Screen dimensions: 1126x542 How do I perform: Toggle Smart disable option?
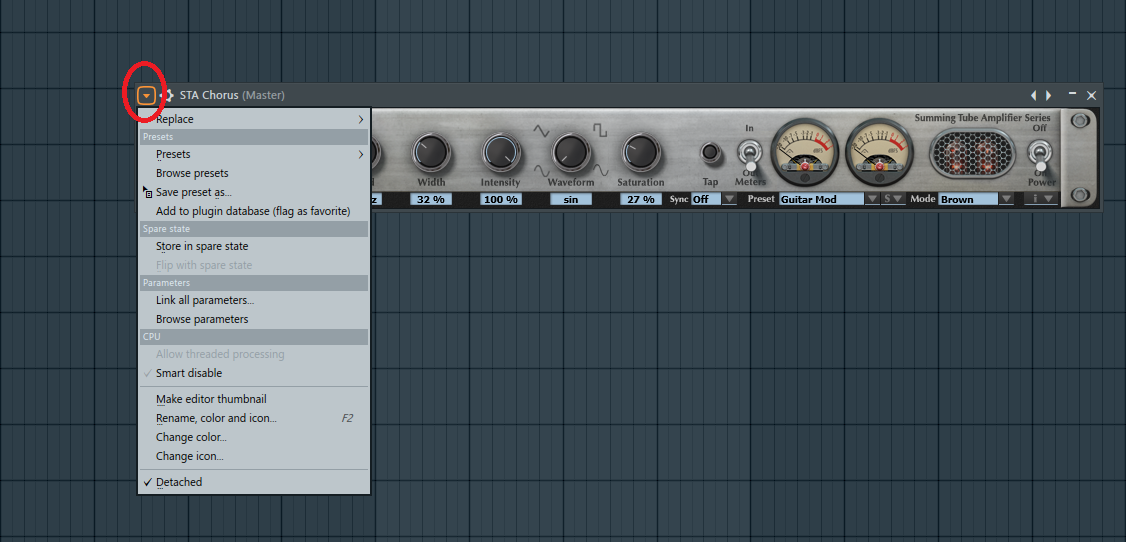coord(254,373)
